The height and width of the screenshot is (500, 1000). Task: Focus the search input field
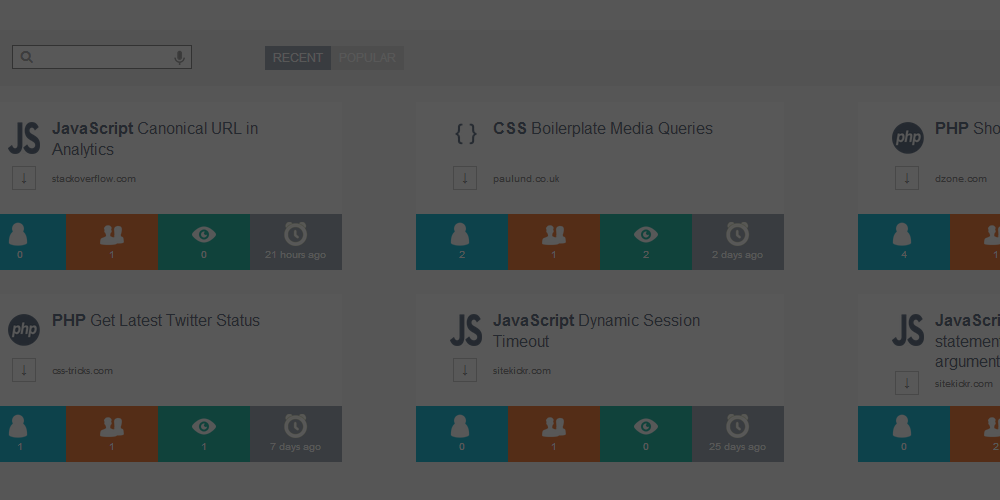point(102,57)
